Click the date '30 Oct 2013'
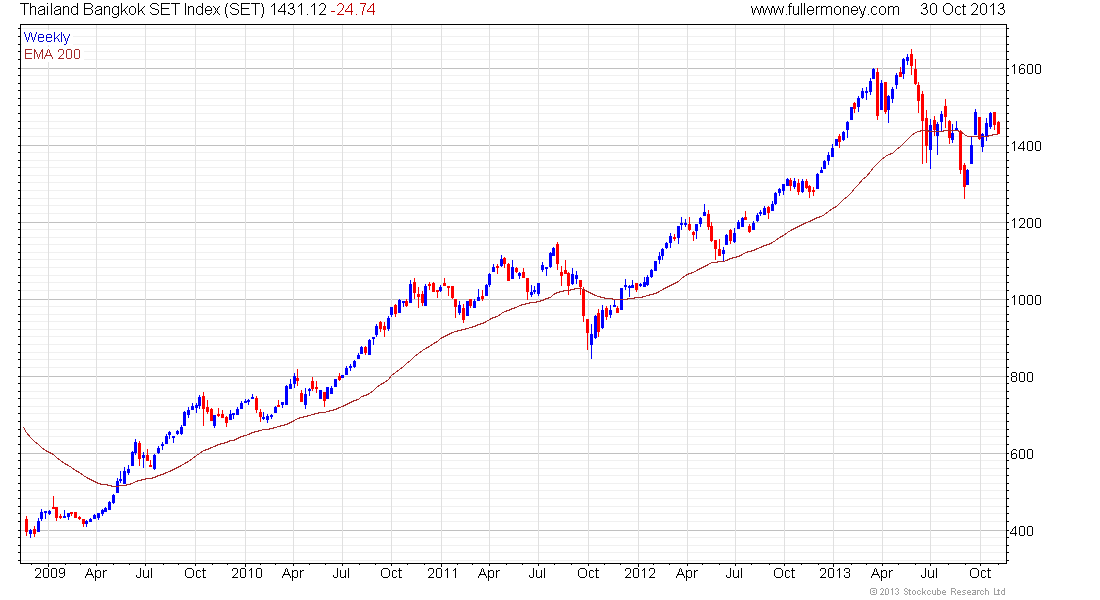 click(962, 10)
